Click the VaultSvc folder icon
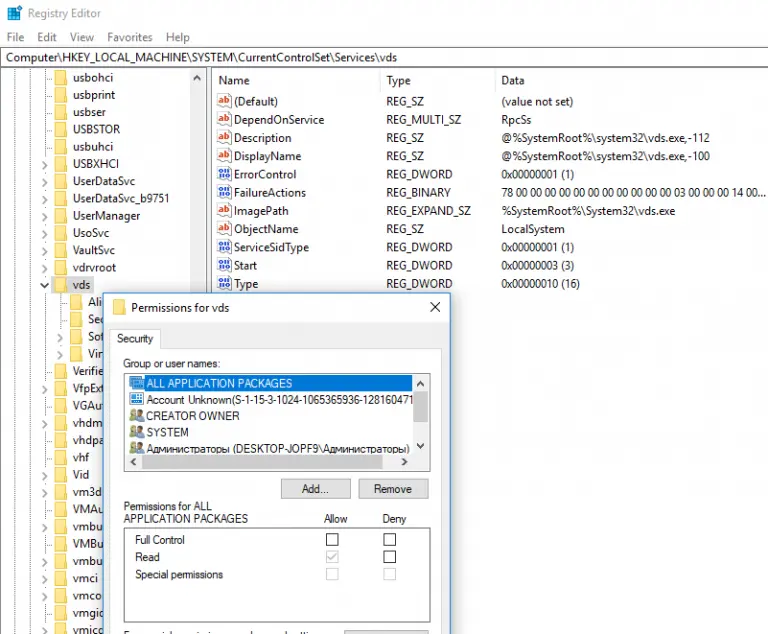 (x=60, y=250)
